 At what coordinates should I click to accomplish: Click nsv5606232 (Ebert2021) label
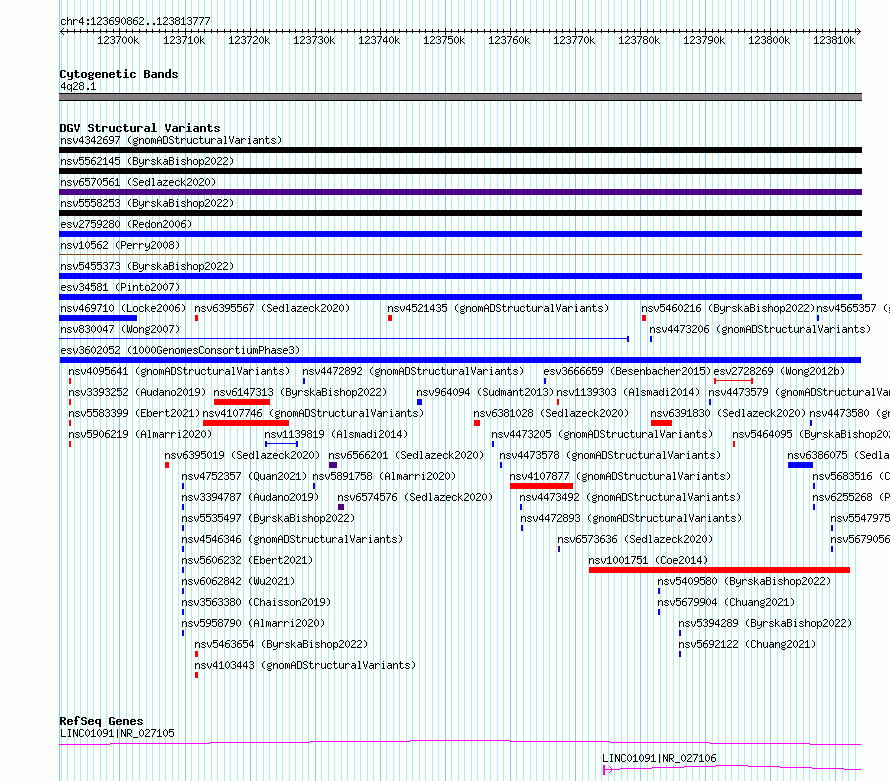[x=247, y=560]
